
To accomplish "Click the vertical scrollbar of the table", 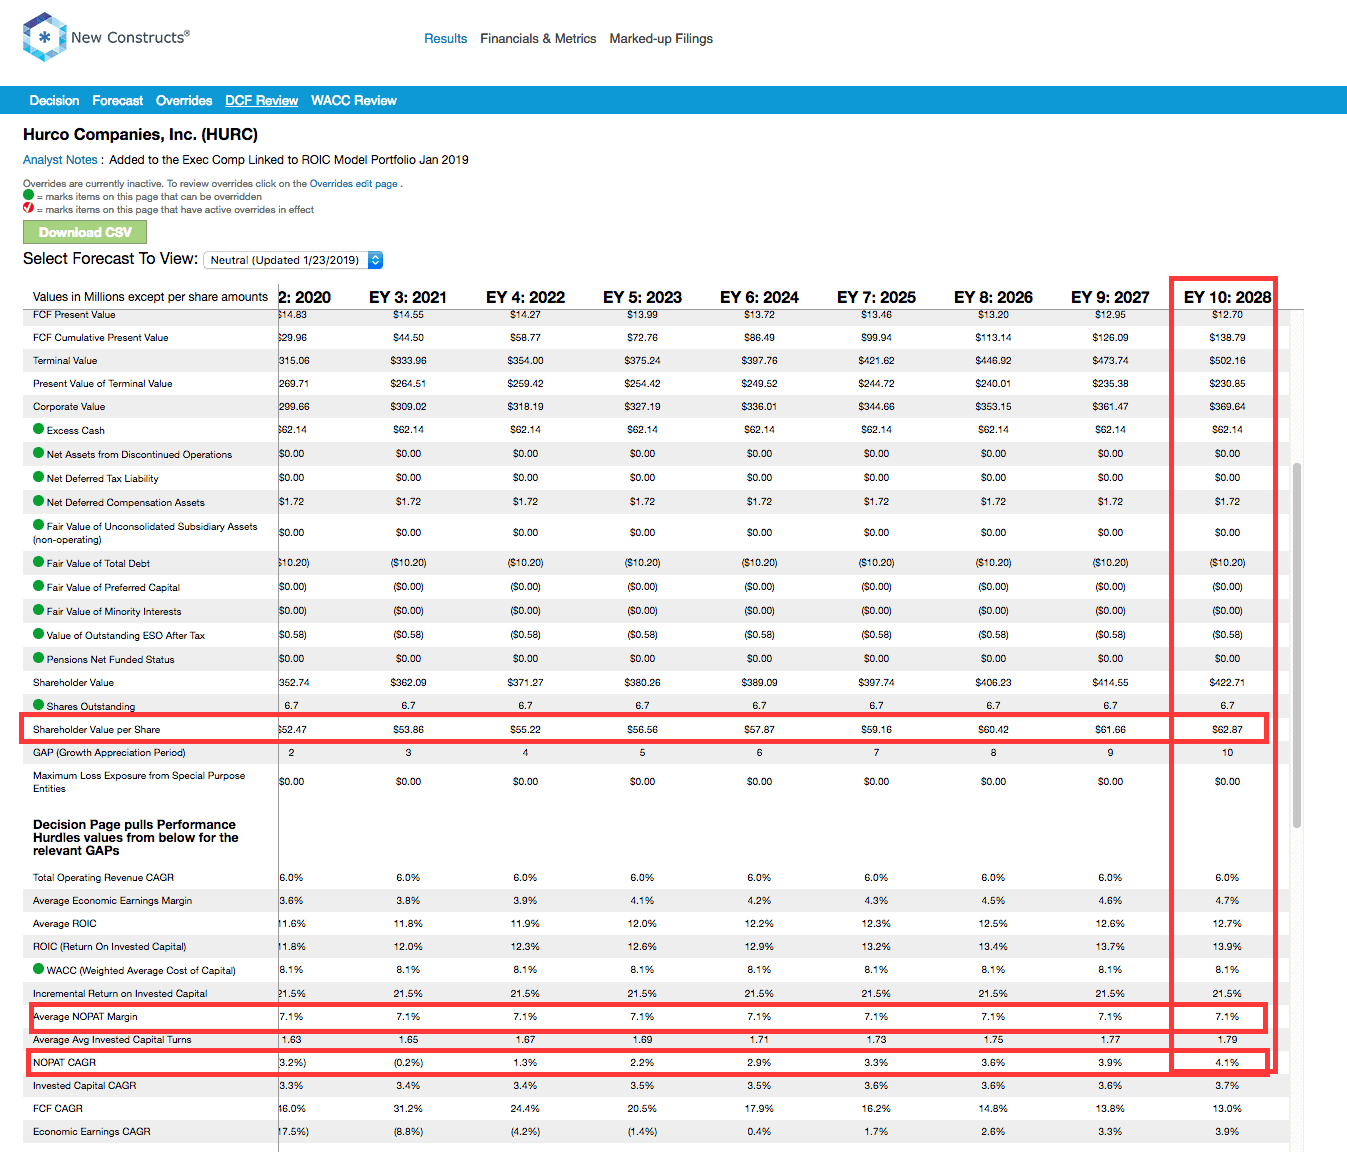I will pos(1296,645).
